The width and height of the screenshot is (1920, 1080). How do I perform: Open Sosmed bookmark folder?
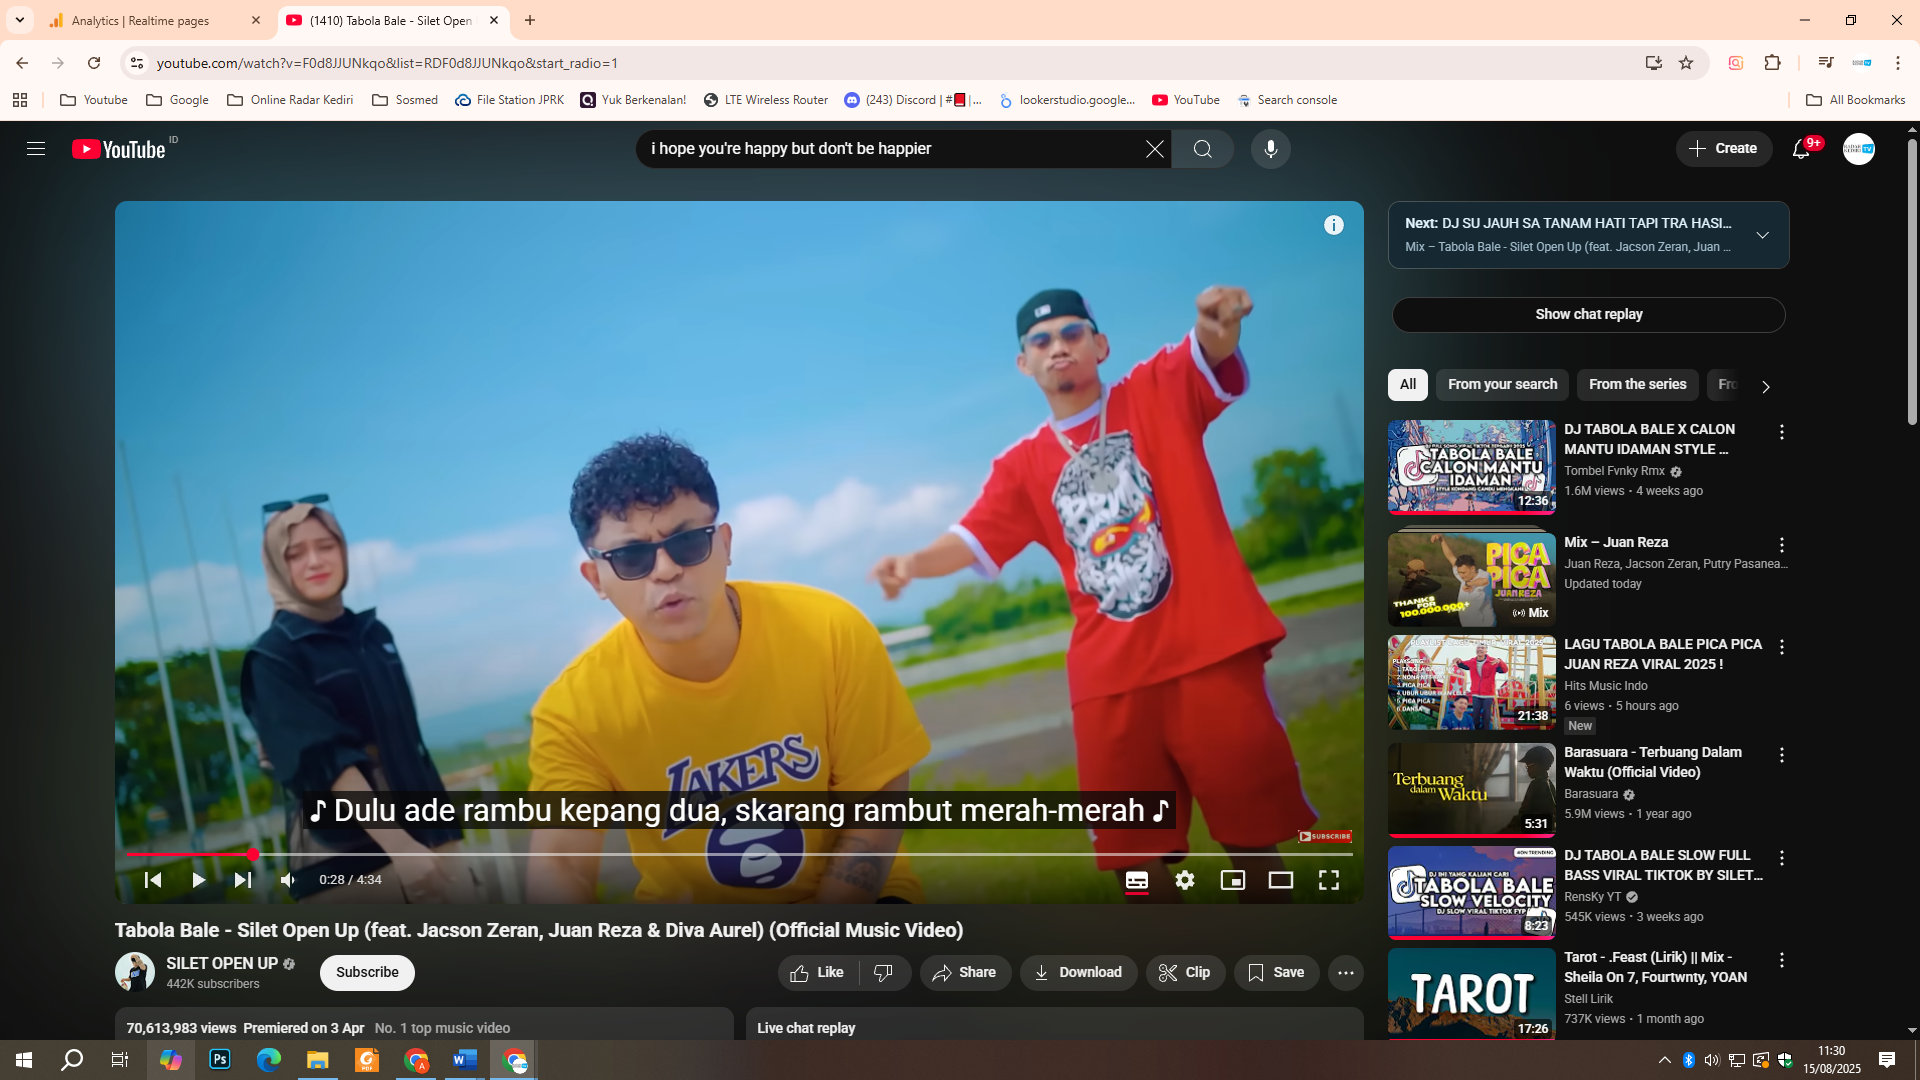click(x=405, y=100)
